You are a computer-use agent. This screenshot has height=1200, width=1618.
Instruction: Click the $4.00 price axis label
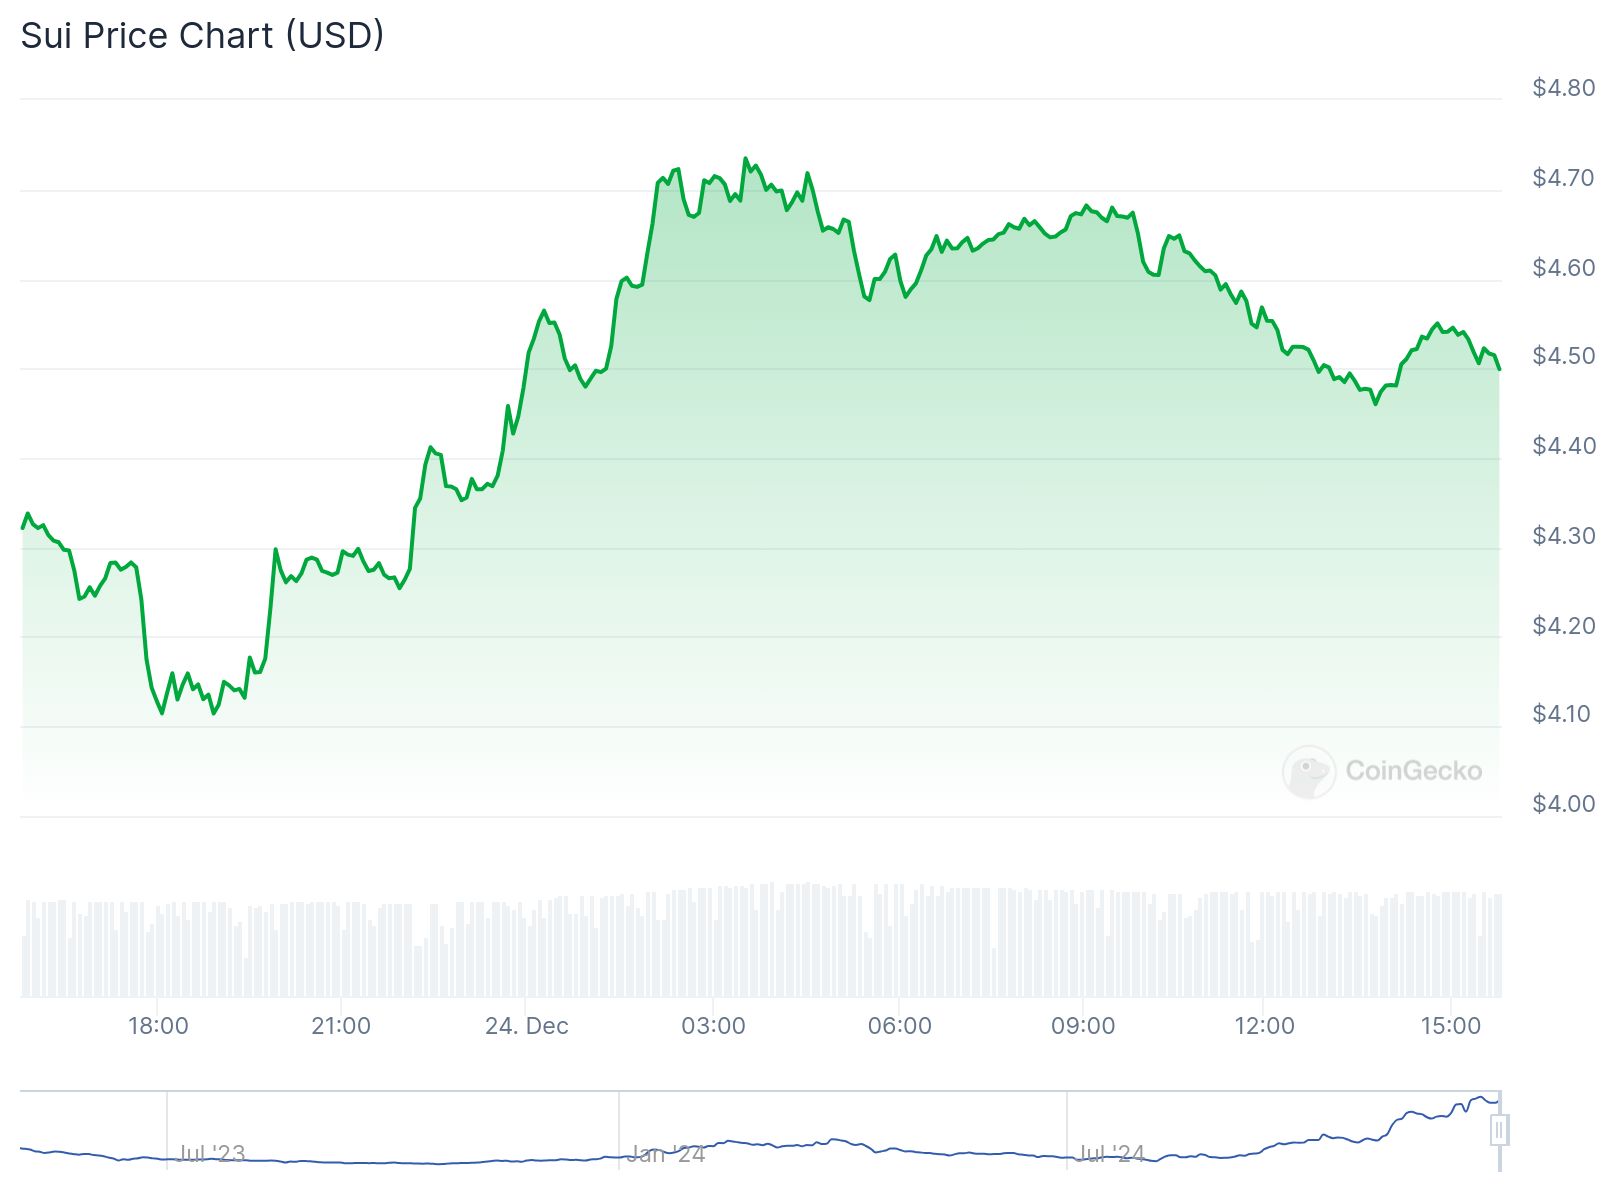tap(1563, 804)
